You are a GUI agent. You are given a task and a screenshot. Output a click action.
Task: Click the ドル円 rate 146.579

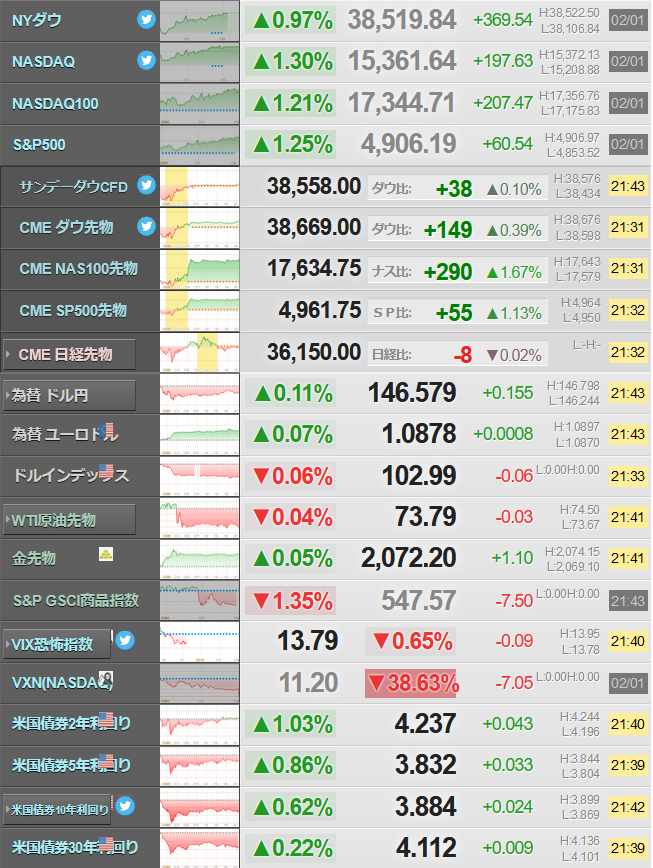tap(412, 392)
